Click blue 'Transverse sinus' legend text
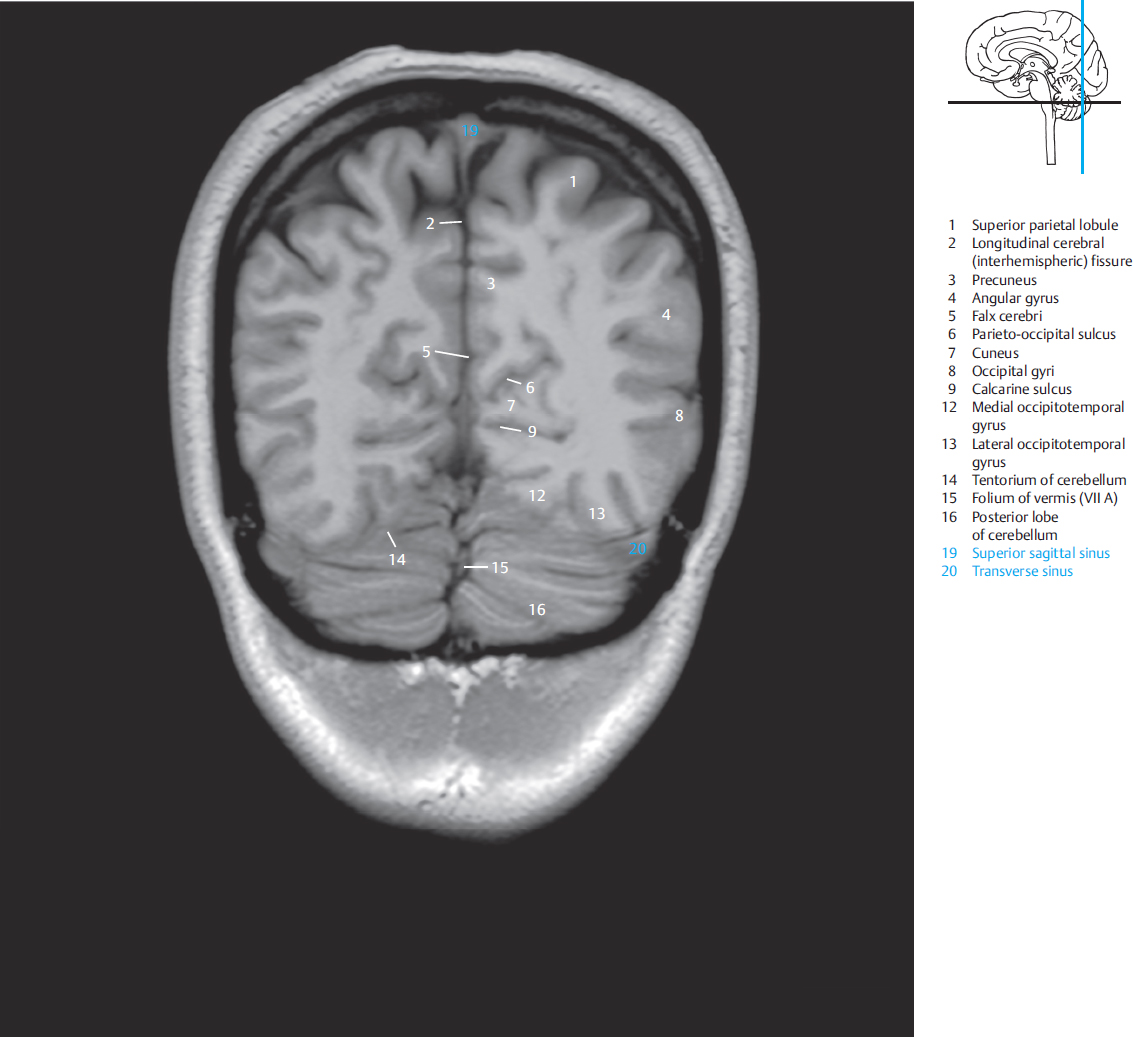The width and height of the screenshot is (1133, 1037). click(x=1021, y=571)
